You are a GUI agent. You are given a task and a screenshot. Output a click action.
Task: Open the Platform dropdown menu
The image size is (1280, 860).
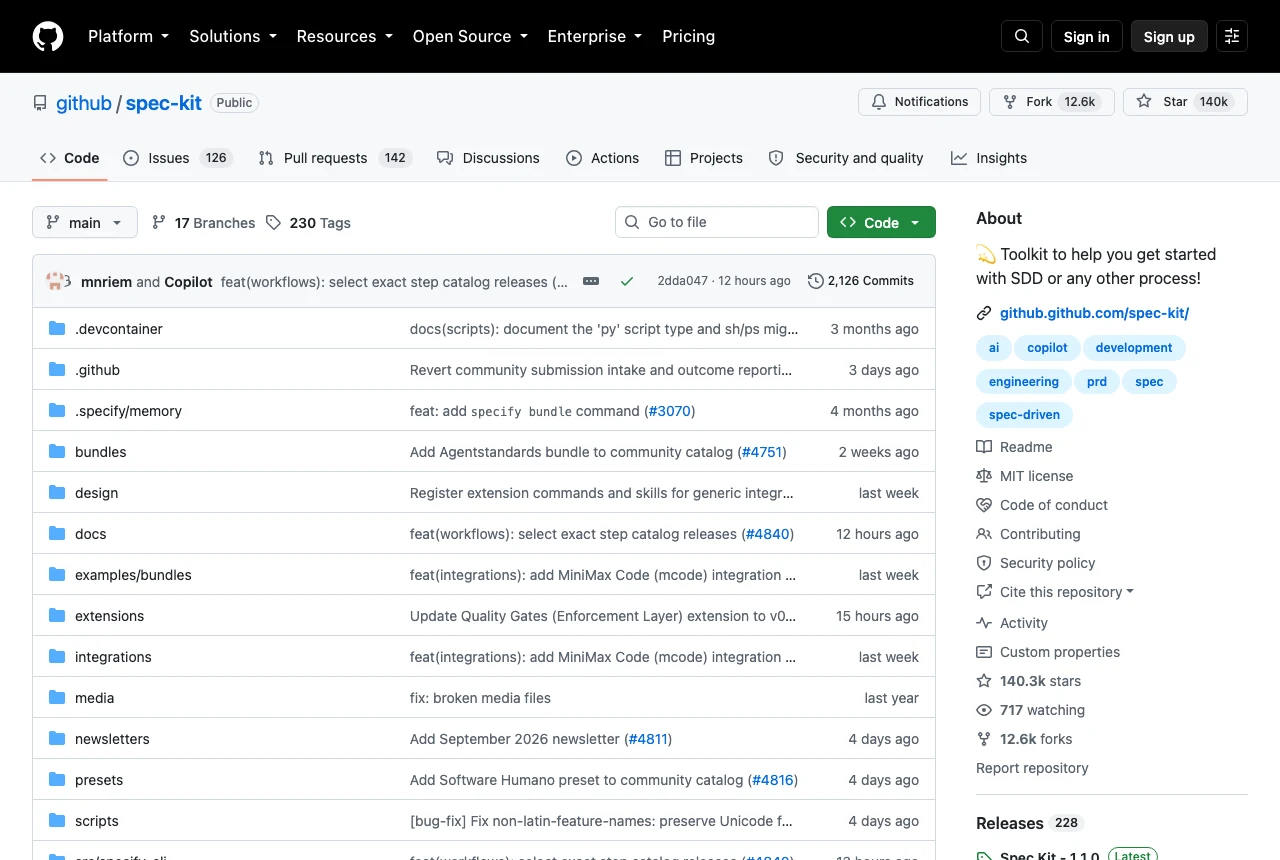[128, 36]
